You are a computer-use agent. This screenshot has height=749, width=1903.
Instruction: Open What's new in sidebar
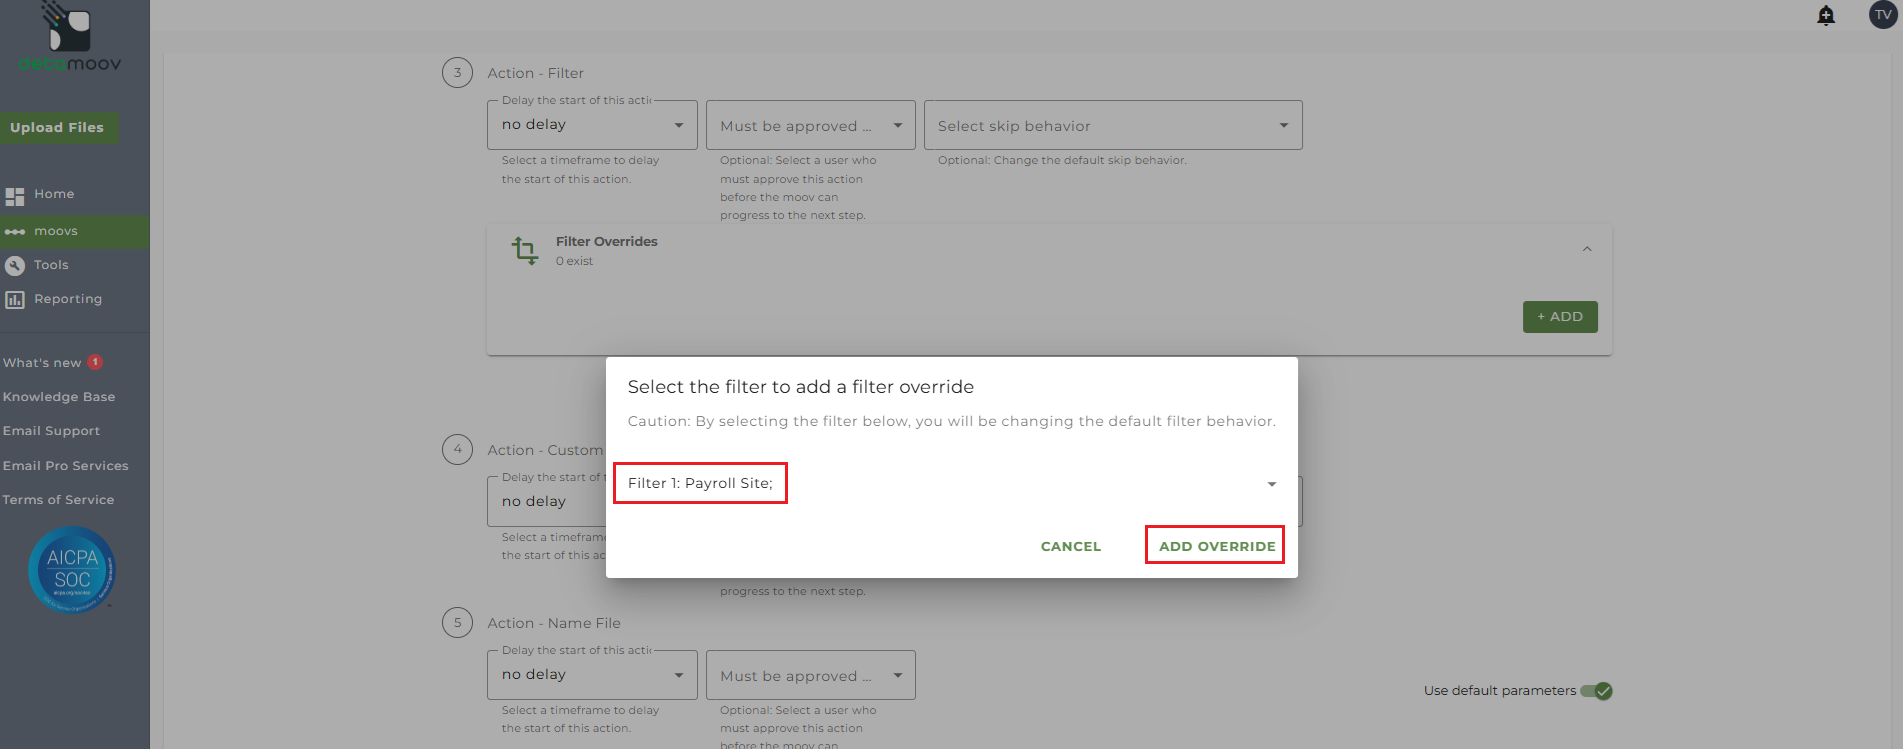point(42,363)
